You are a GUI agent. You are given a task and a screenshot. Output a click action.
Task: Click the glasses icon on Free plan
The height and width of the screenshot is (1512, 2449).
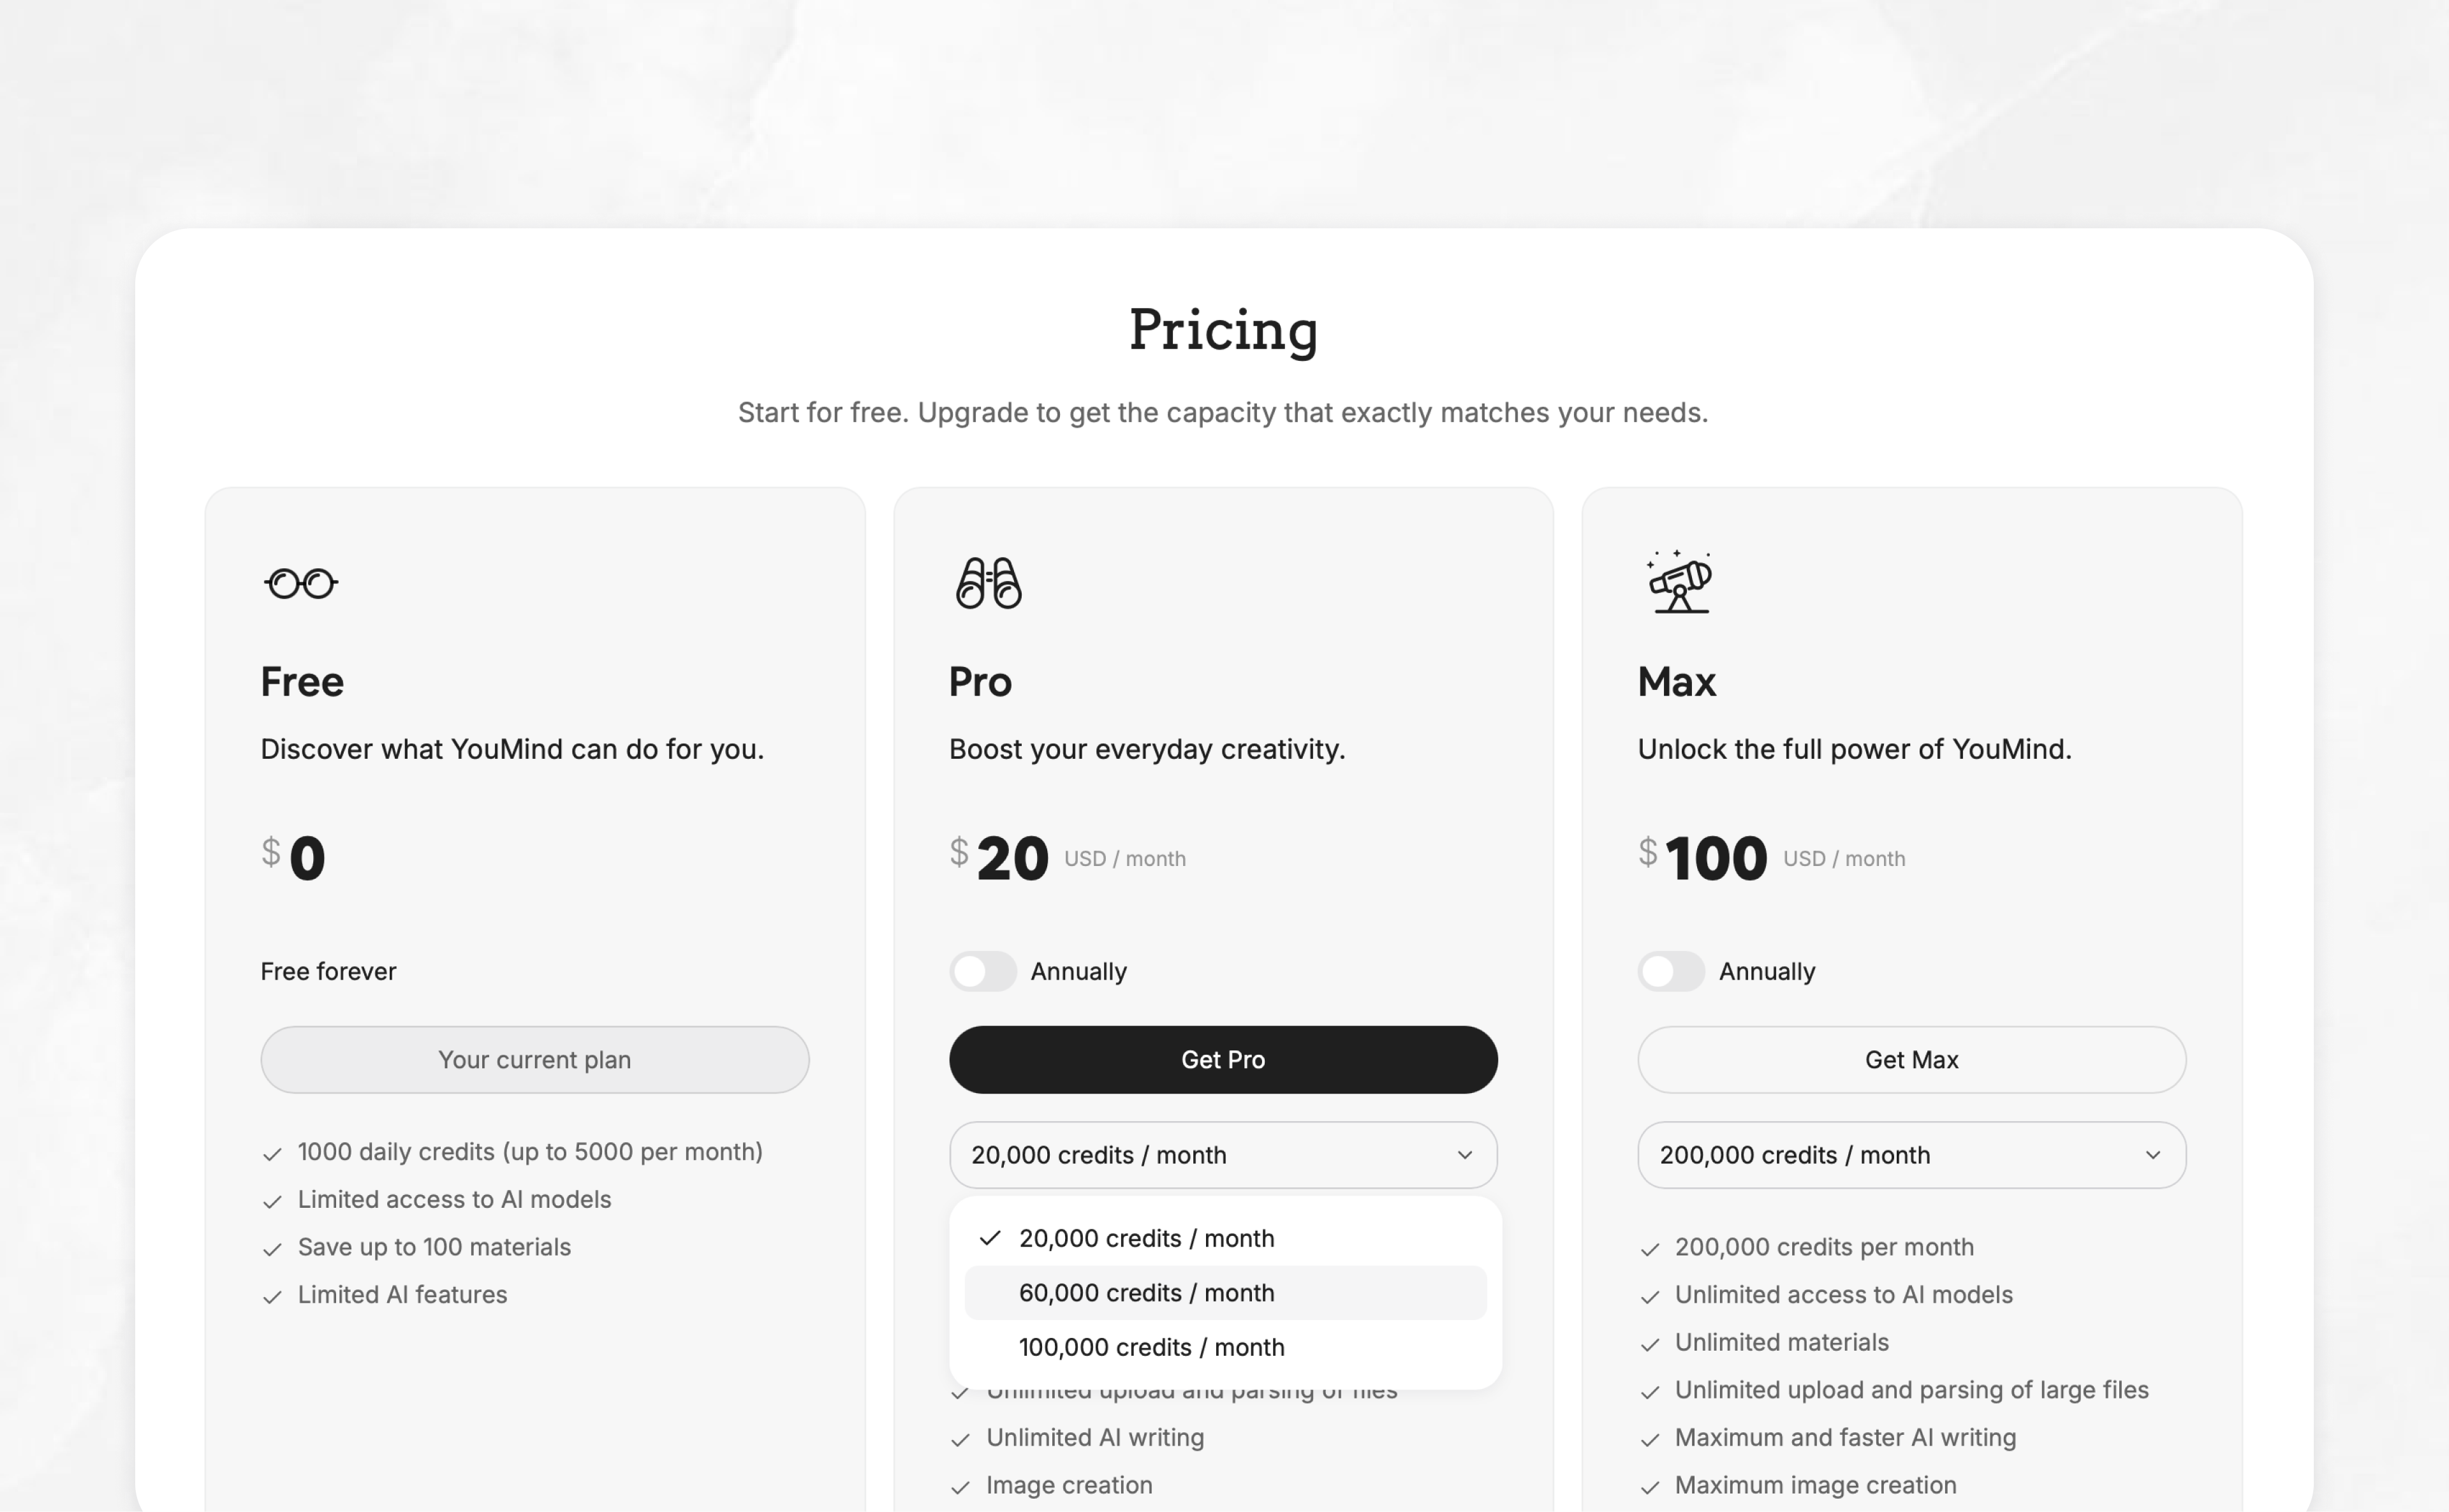point(301,583)
